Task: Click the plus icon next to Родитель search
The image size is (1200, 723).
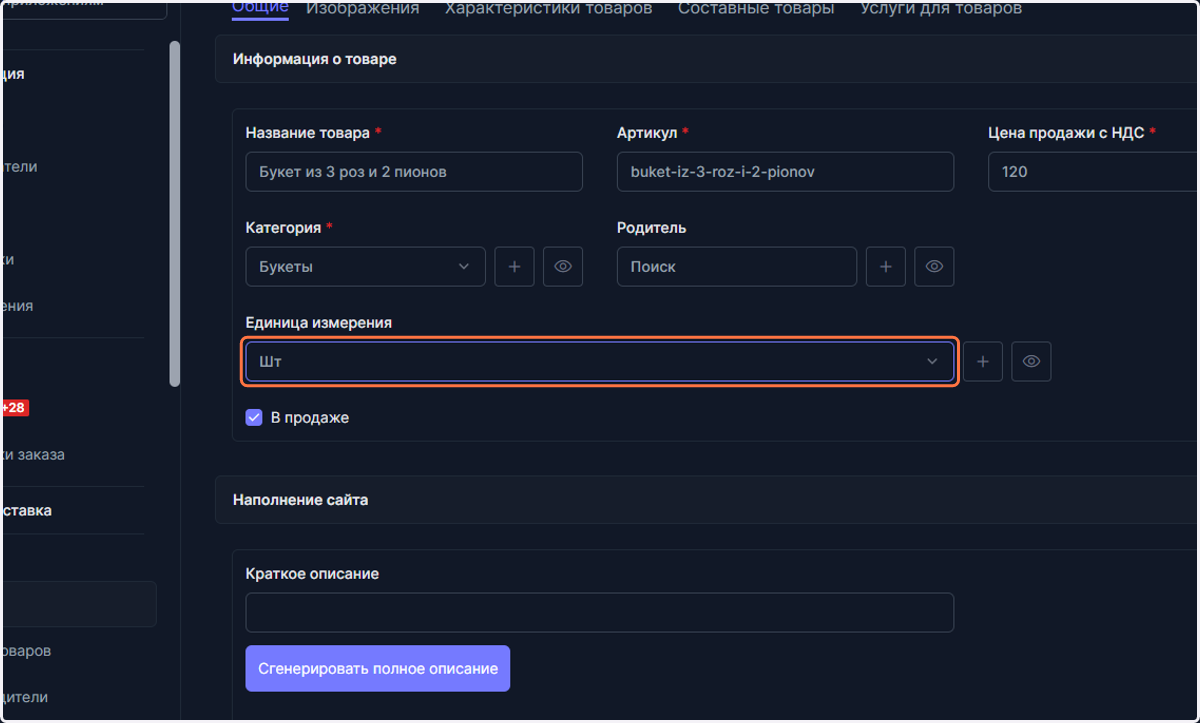Action: click(x=885, y=267)
